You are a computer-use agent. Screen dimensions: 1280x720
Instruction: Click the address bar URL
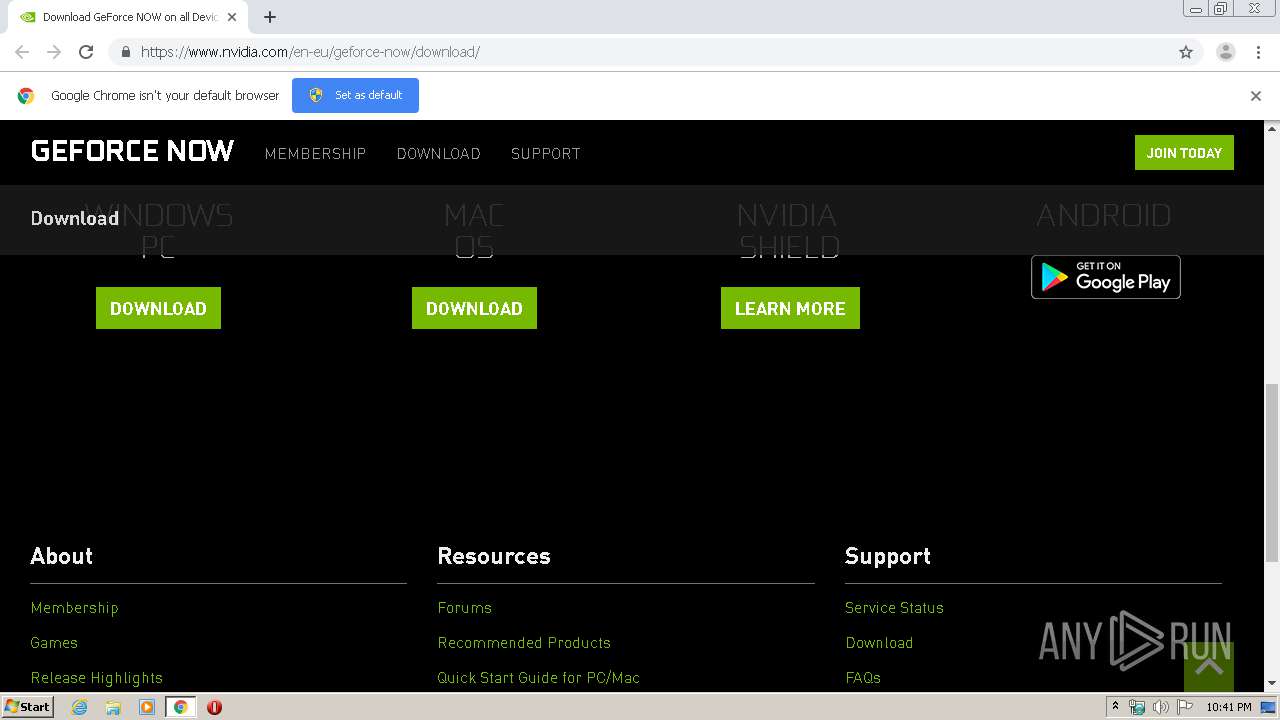click(310, 52)
